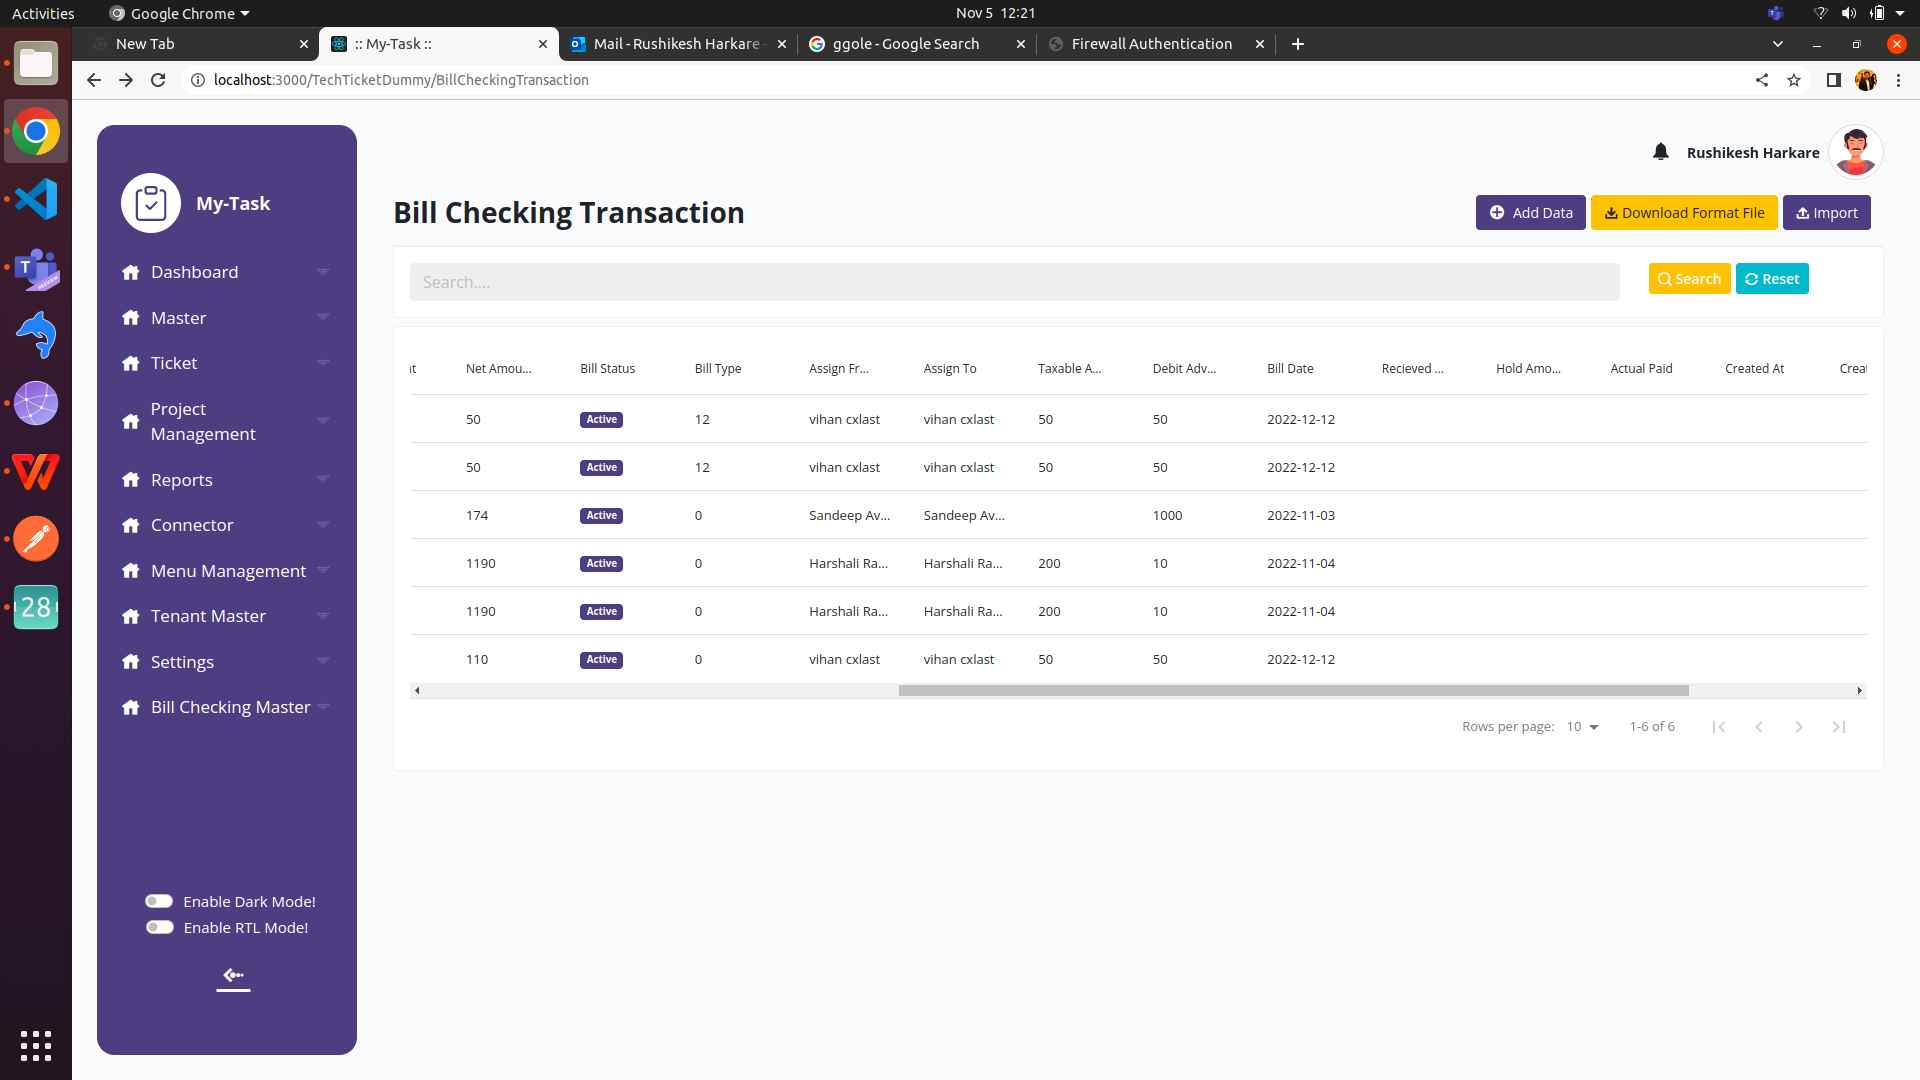Click the Connector home icon in sidebar
This screenshot has width=1920, height=1080.
point(130,525)
